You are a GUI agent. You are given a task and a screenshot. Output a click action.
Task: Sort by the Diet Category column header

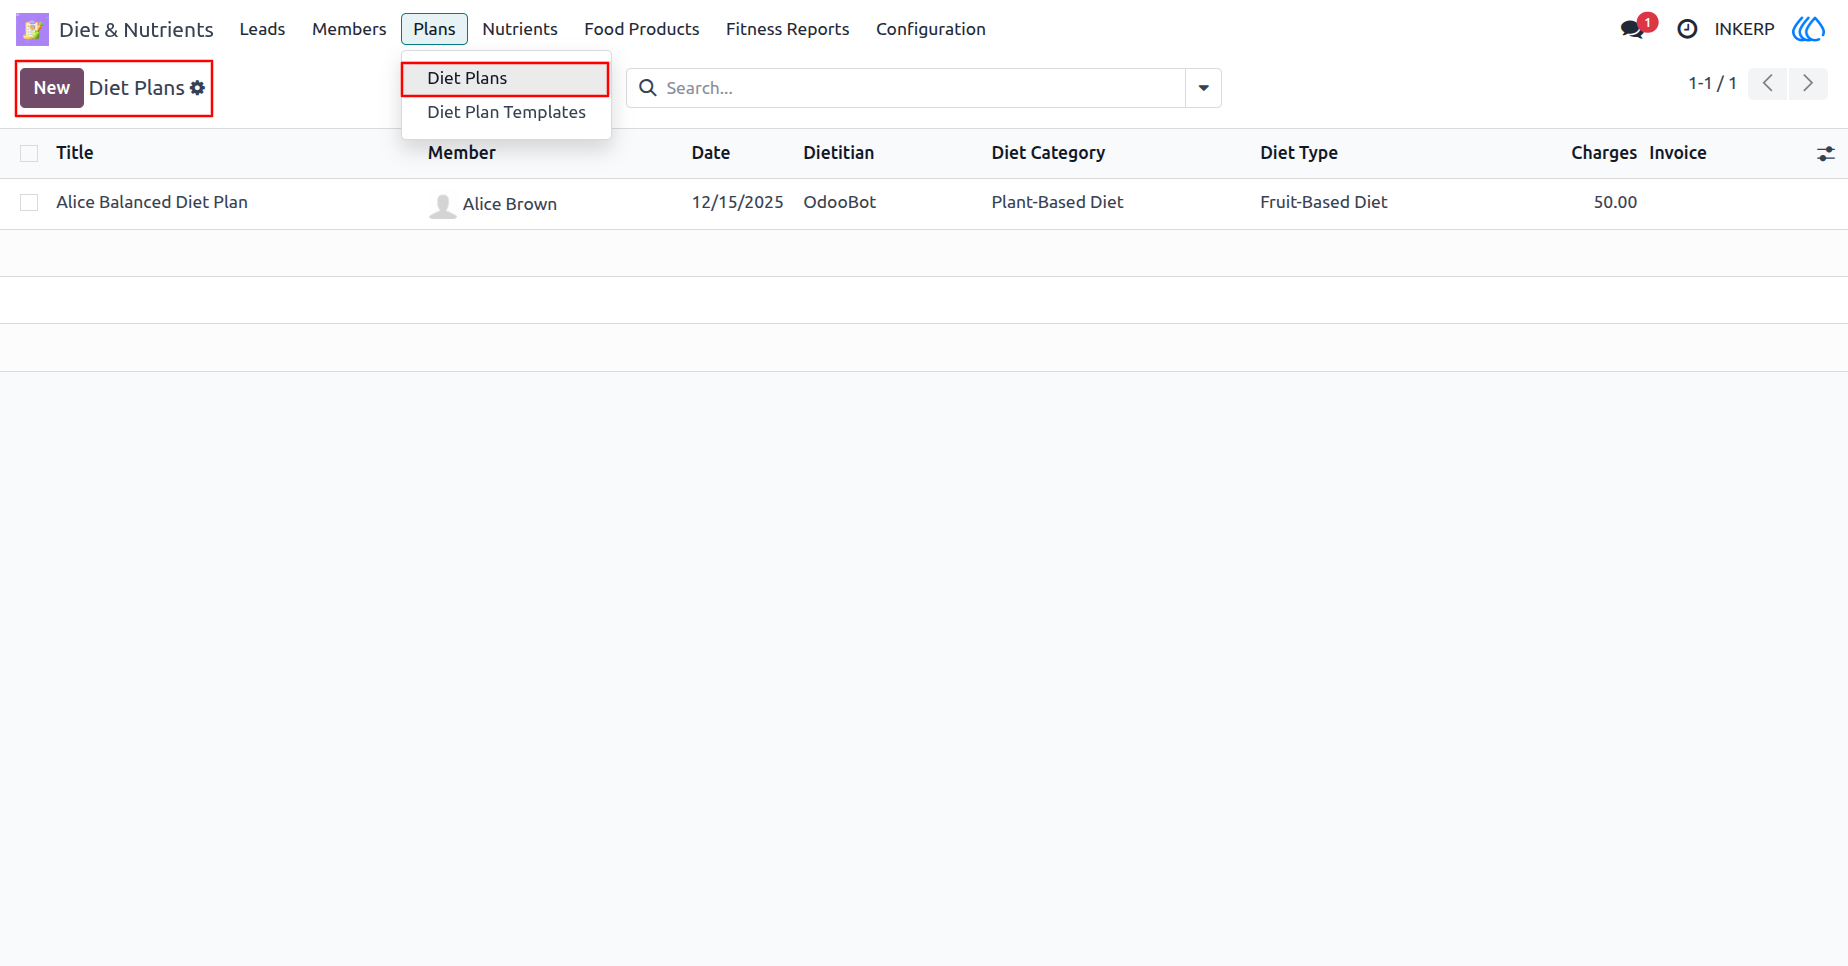pos(1048,153)
